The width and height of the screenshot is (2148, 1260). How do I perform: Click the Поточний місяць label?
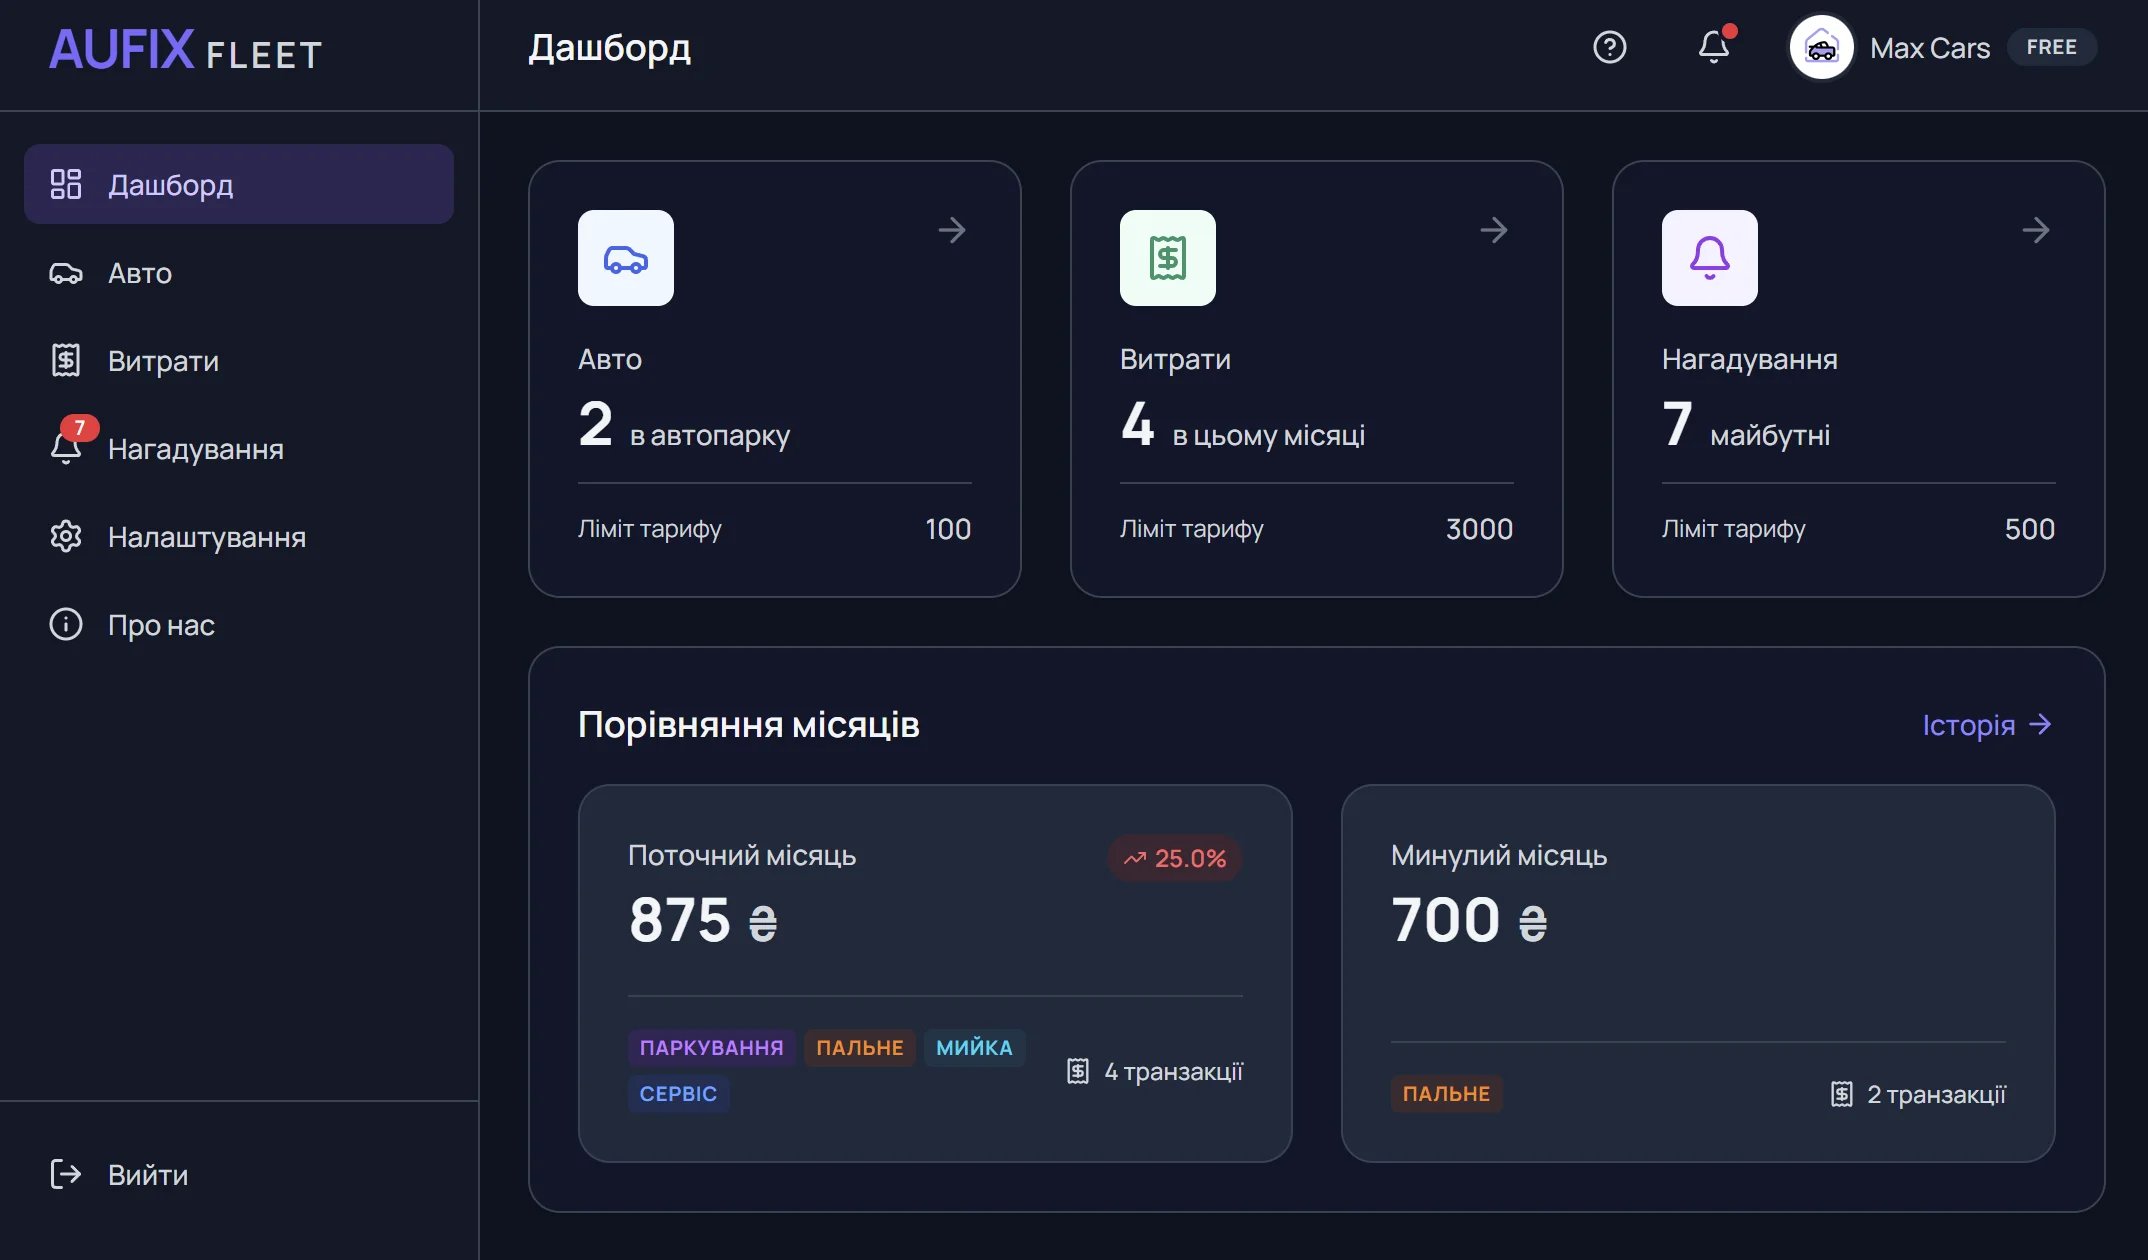742,856
